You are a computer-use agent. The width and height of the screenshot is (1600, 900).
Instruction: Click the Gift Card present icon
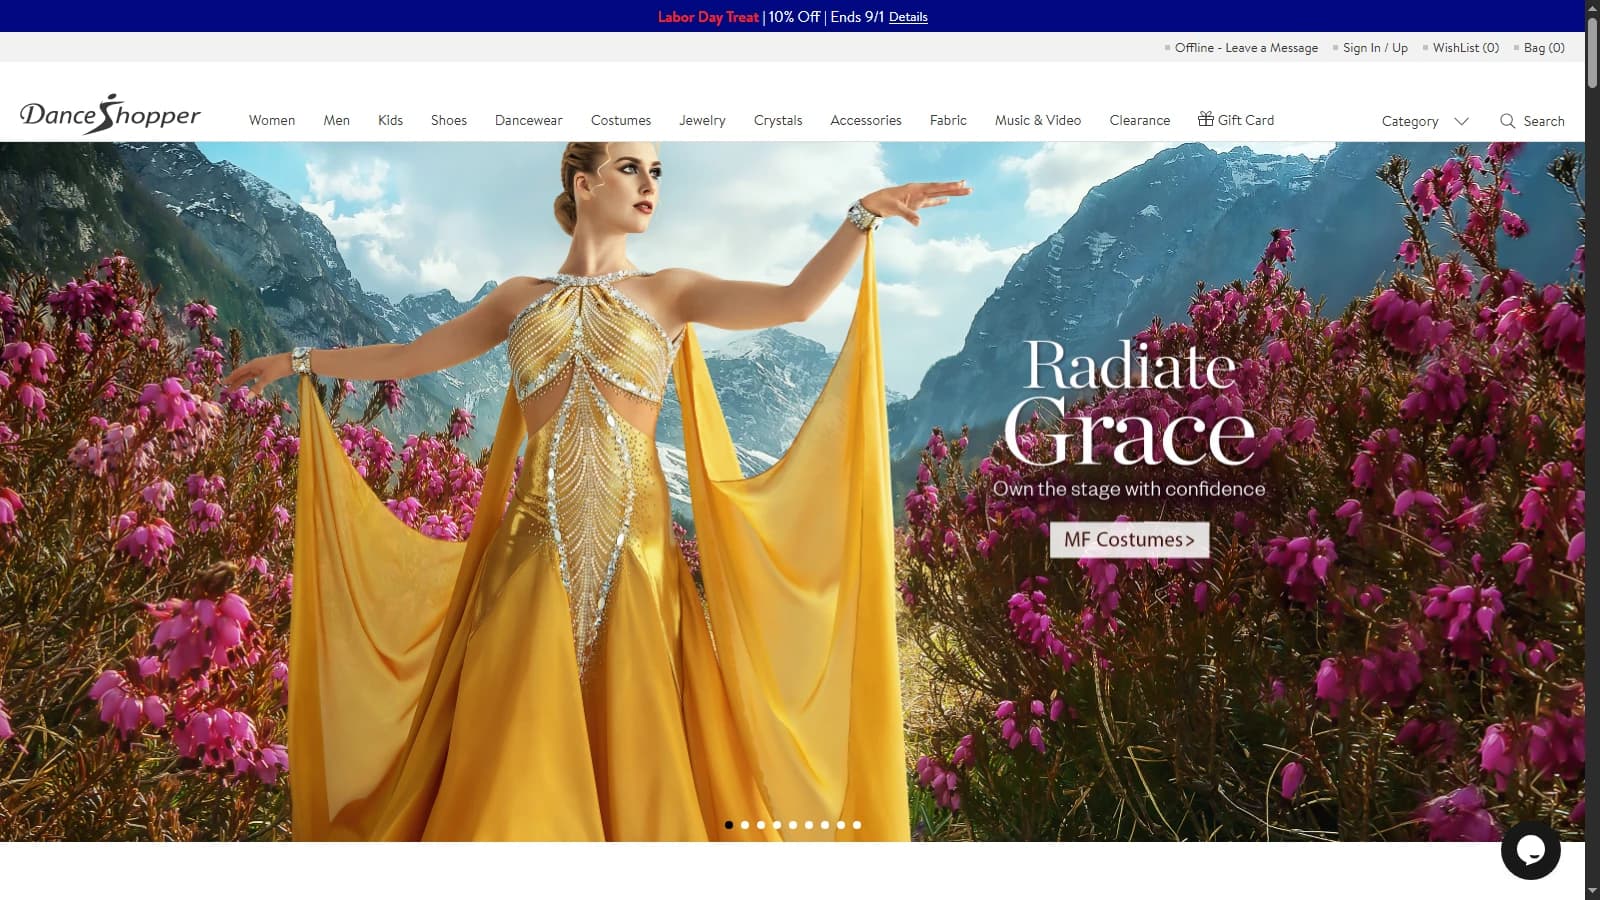tap(1206, 119)
